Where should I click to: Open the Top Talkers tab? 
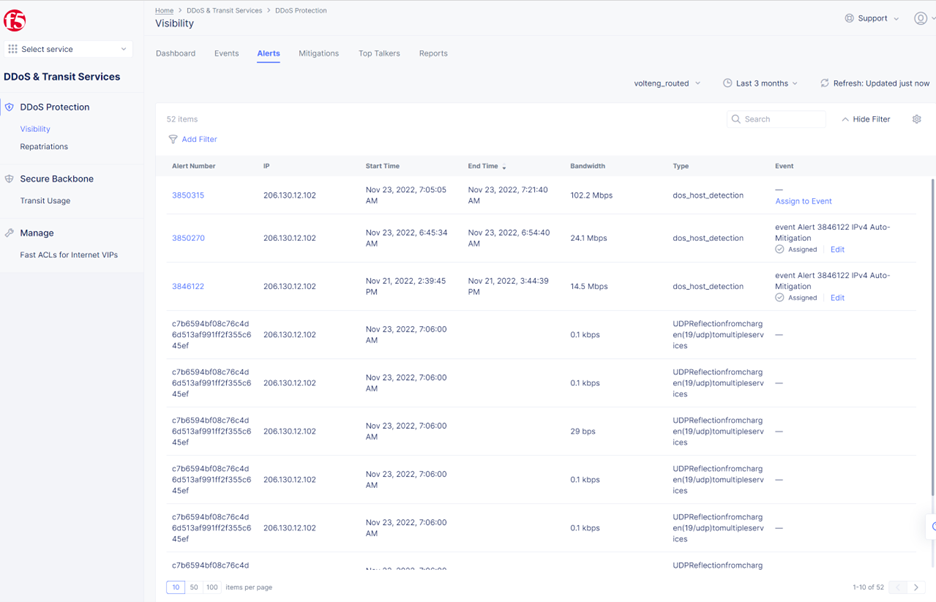(x=379, y=53)
